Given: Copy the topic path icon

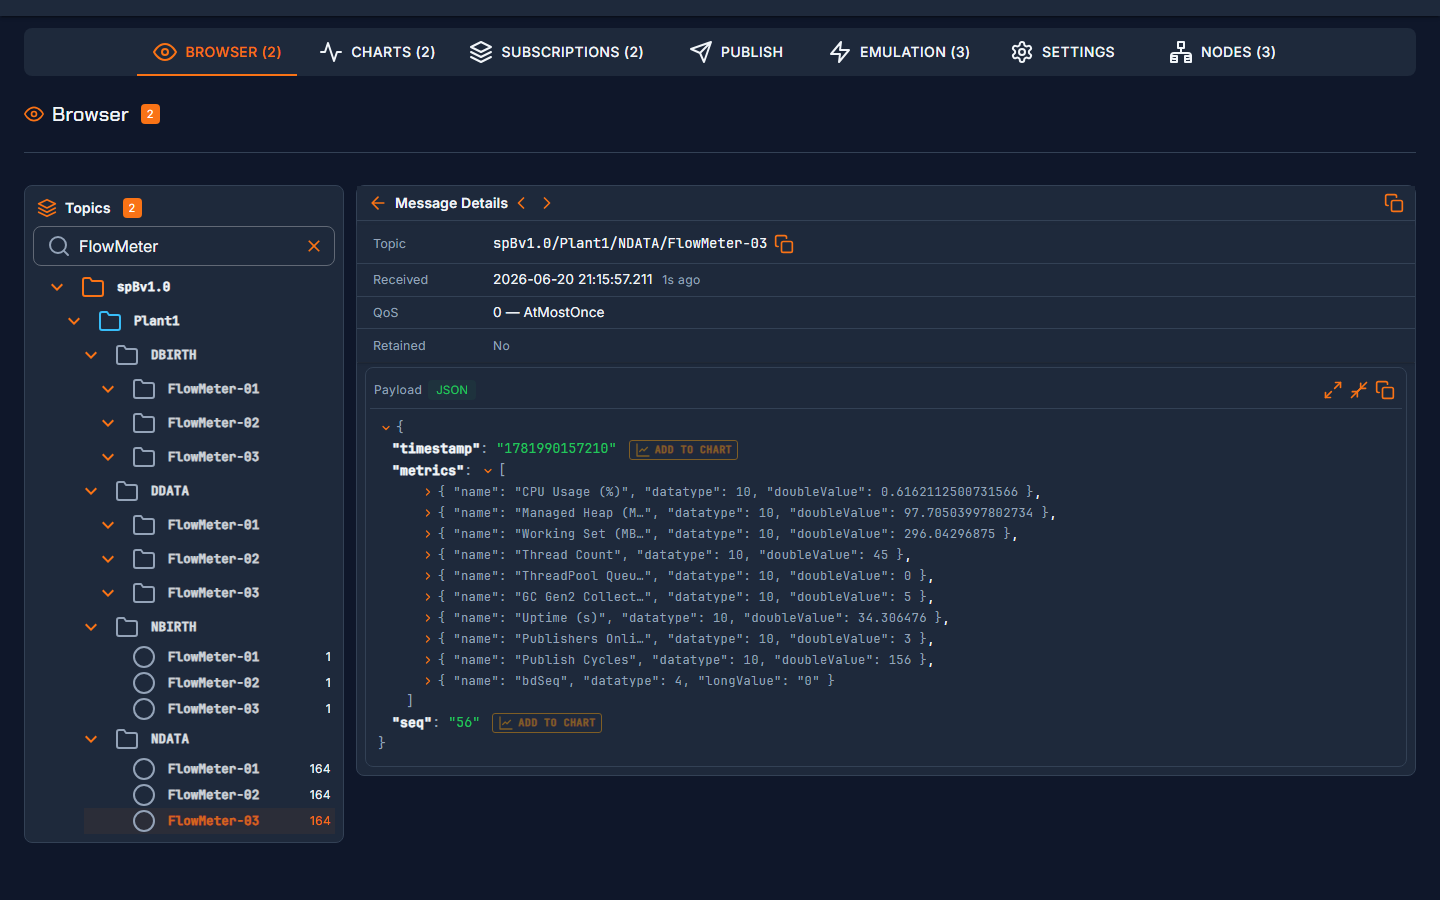Looking at the screenshot, I should 784,244.
